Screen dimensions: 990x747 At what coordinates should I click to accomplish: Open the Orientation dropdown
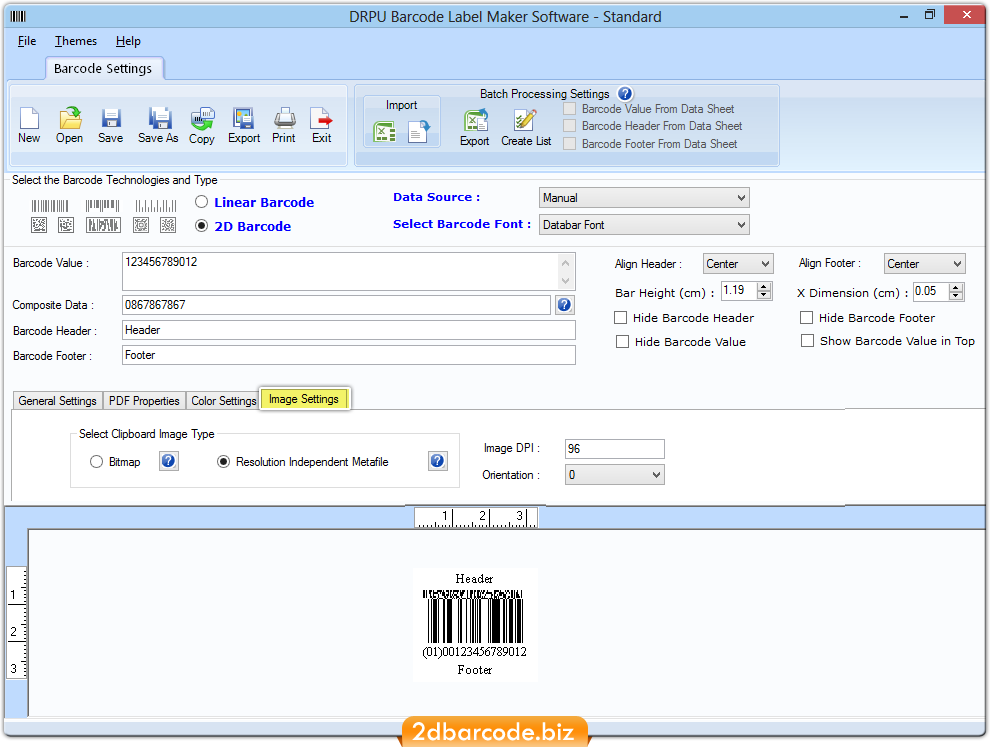coord(614,475)
